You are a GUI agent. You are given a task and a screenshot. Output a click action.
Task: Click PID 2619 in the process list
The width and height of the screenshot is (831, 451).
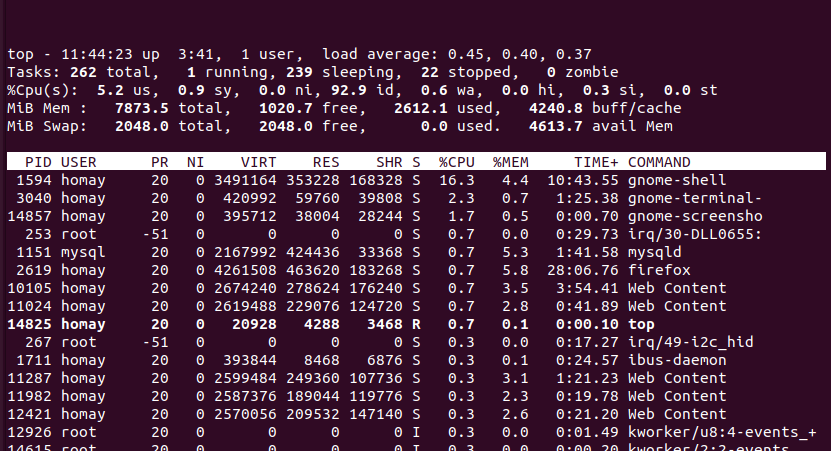(x=34, y=270)
